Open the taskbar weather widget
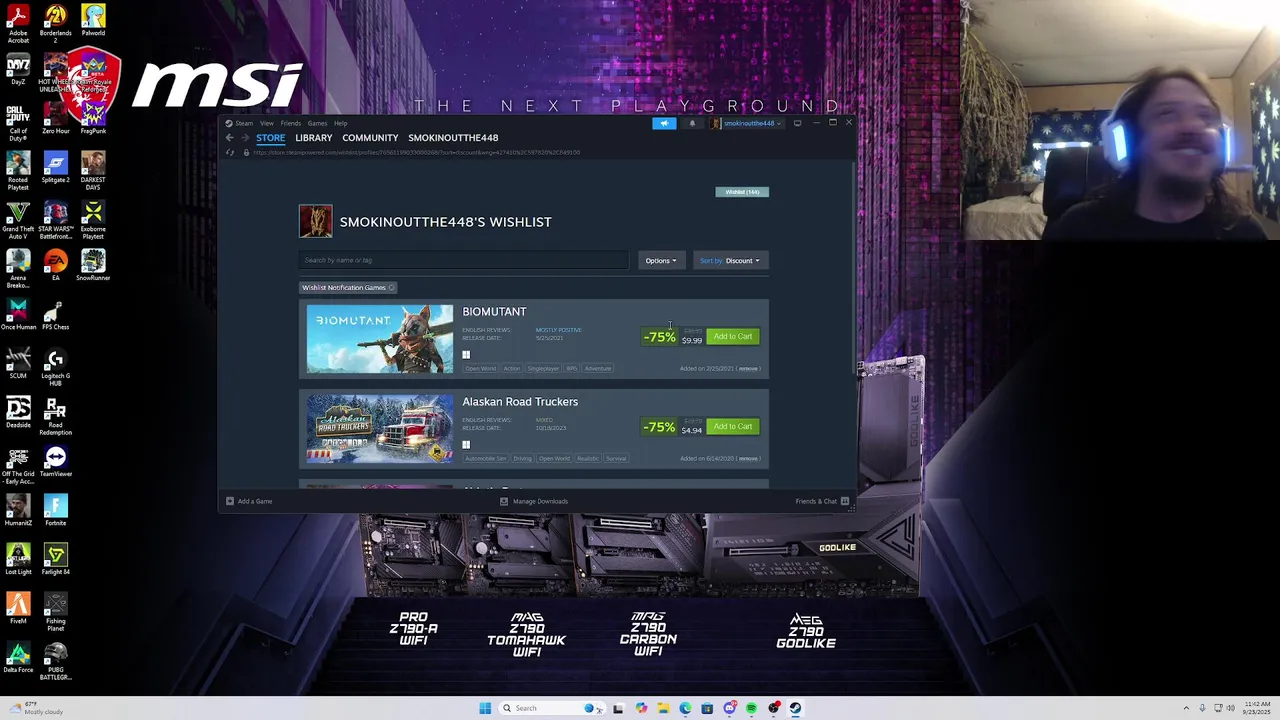 pyautogui.click(x=35, y=708)
